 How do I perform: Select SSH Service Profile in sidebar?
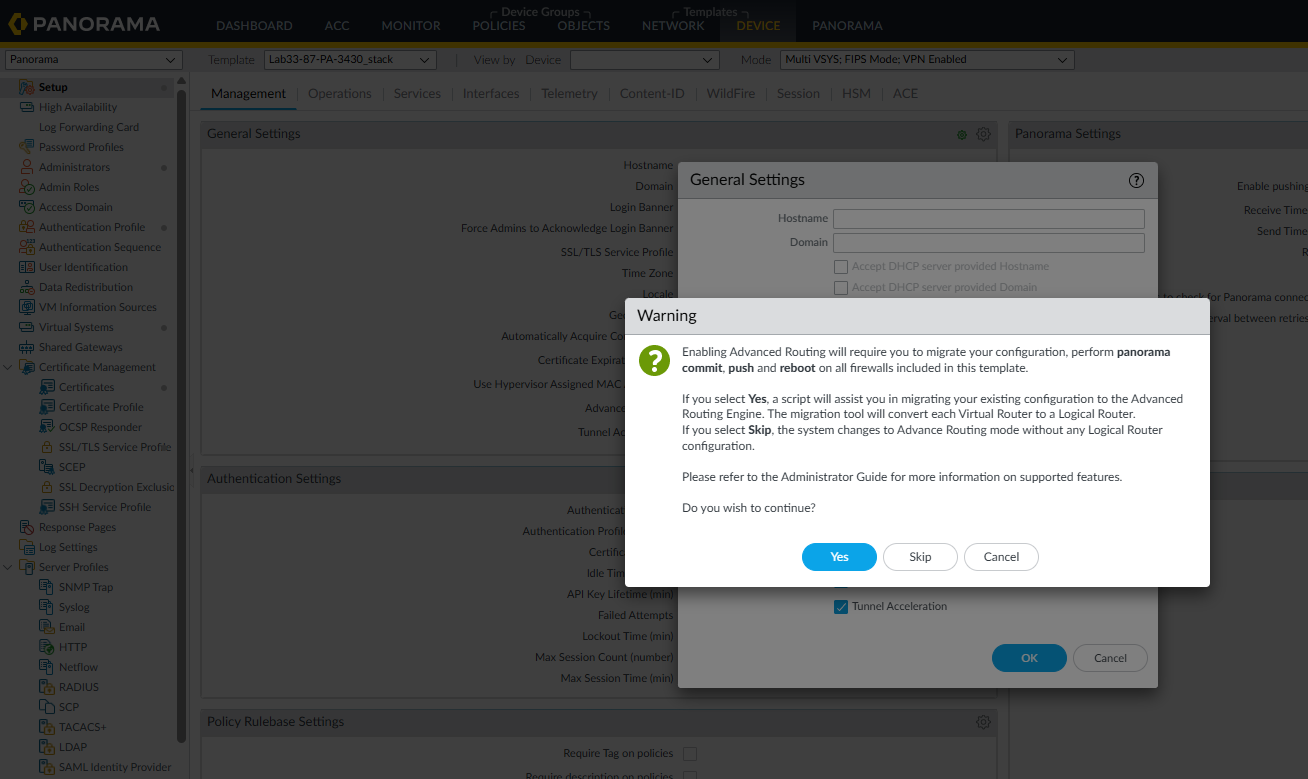105,507
